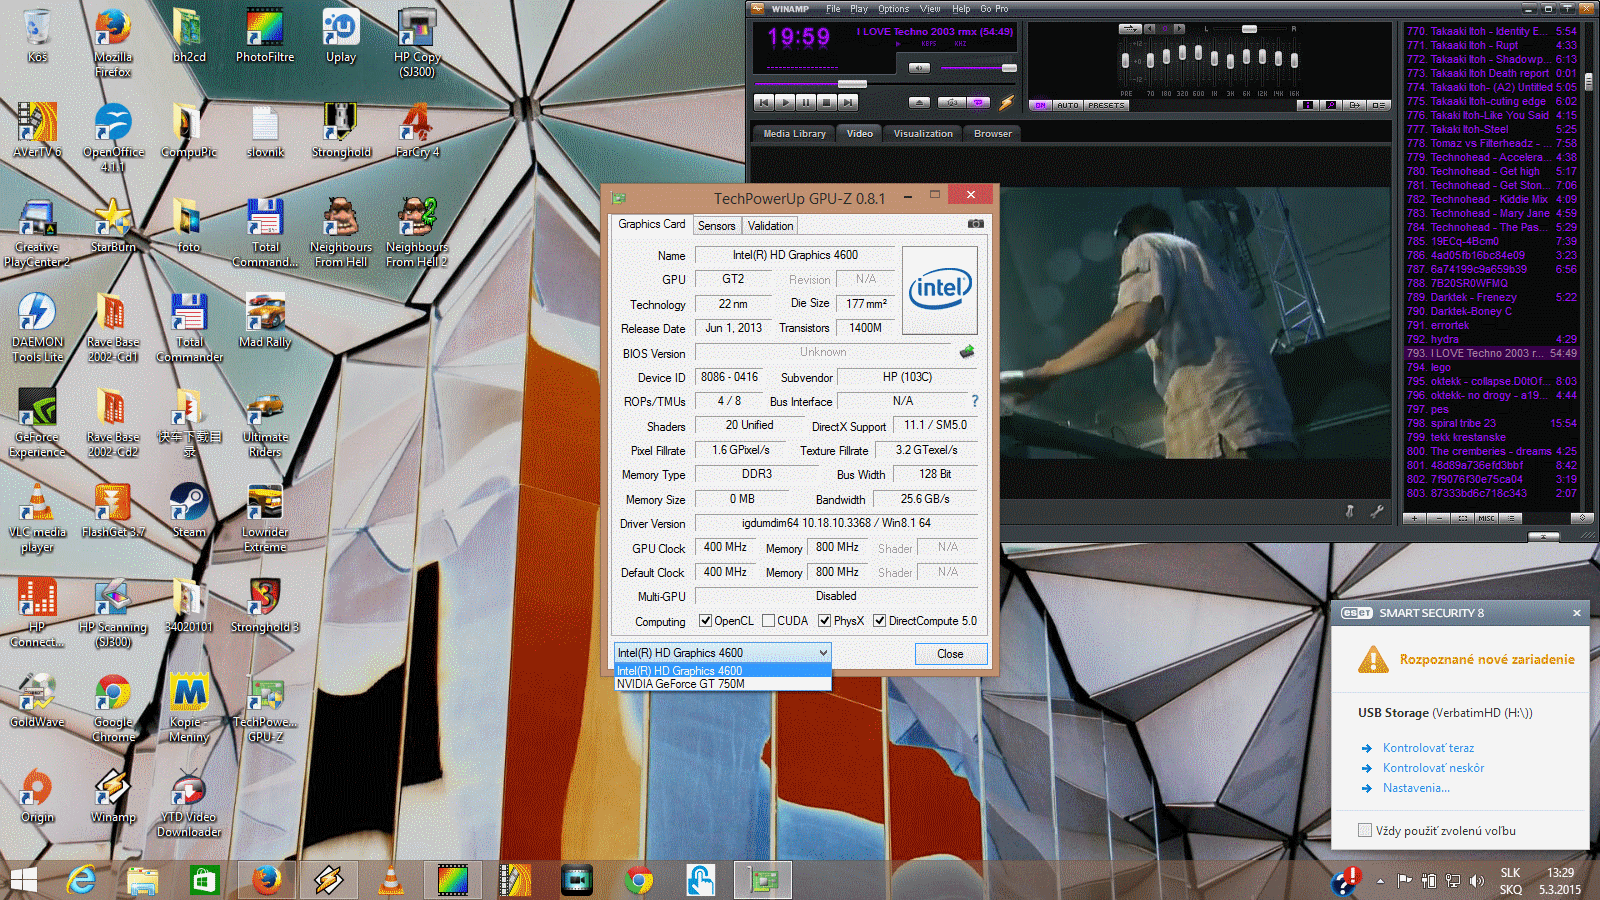Viewport: 1600px width, 900px height.
Task: Toggle DirectCompute 5.0 checkbox
Action: click(879, 621)
